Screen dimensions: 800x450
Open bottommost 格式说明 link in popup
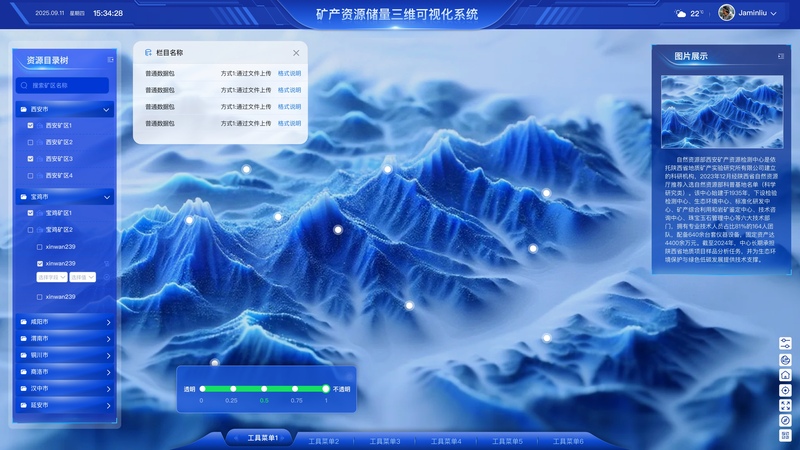[x=289, y=123]
